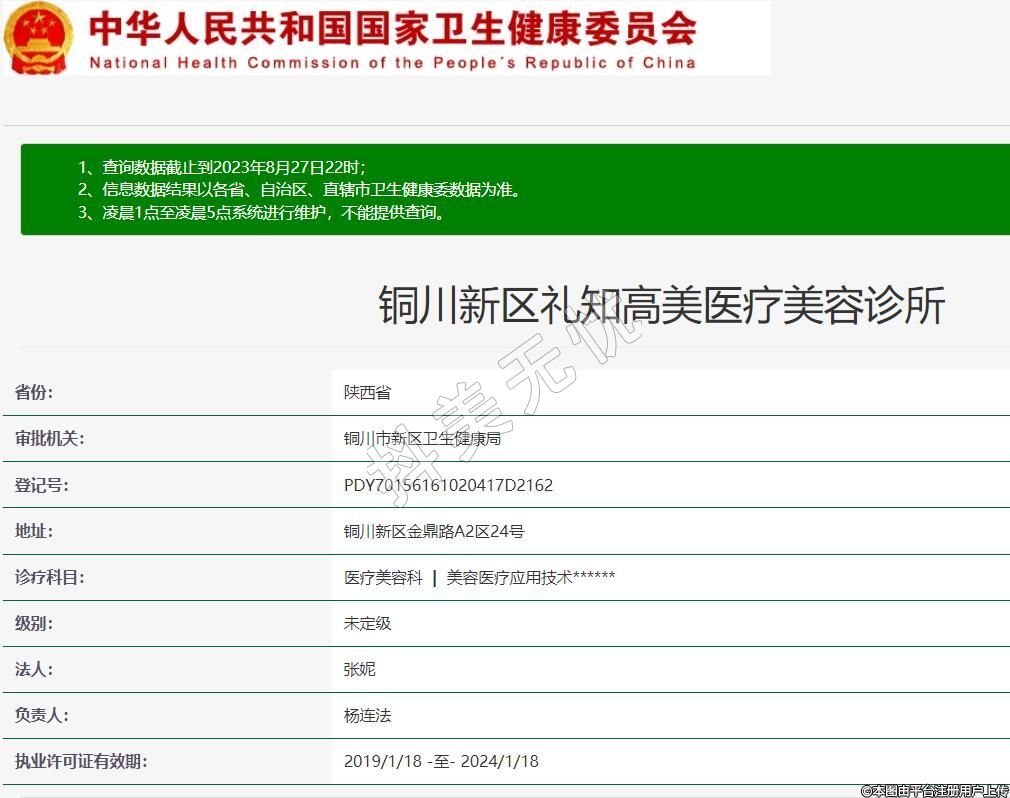Click the Chinese commission title in header
The image size is (1010, 798).
click(392, 27)
